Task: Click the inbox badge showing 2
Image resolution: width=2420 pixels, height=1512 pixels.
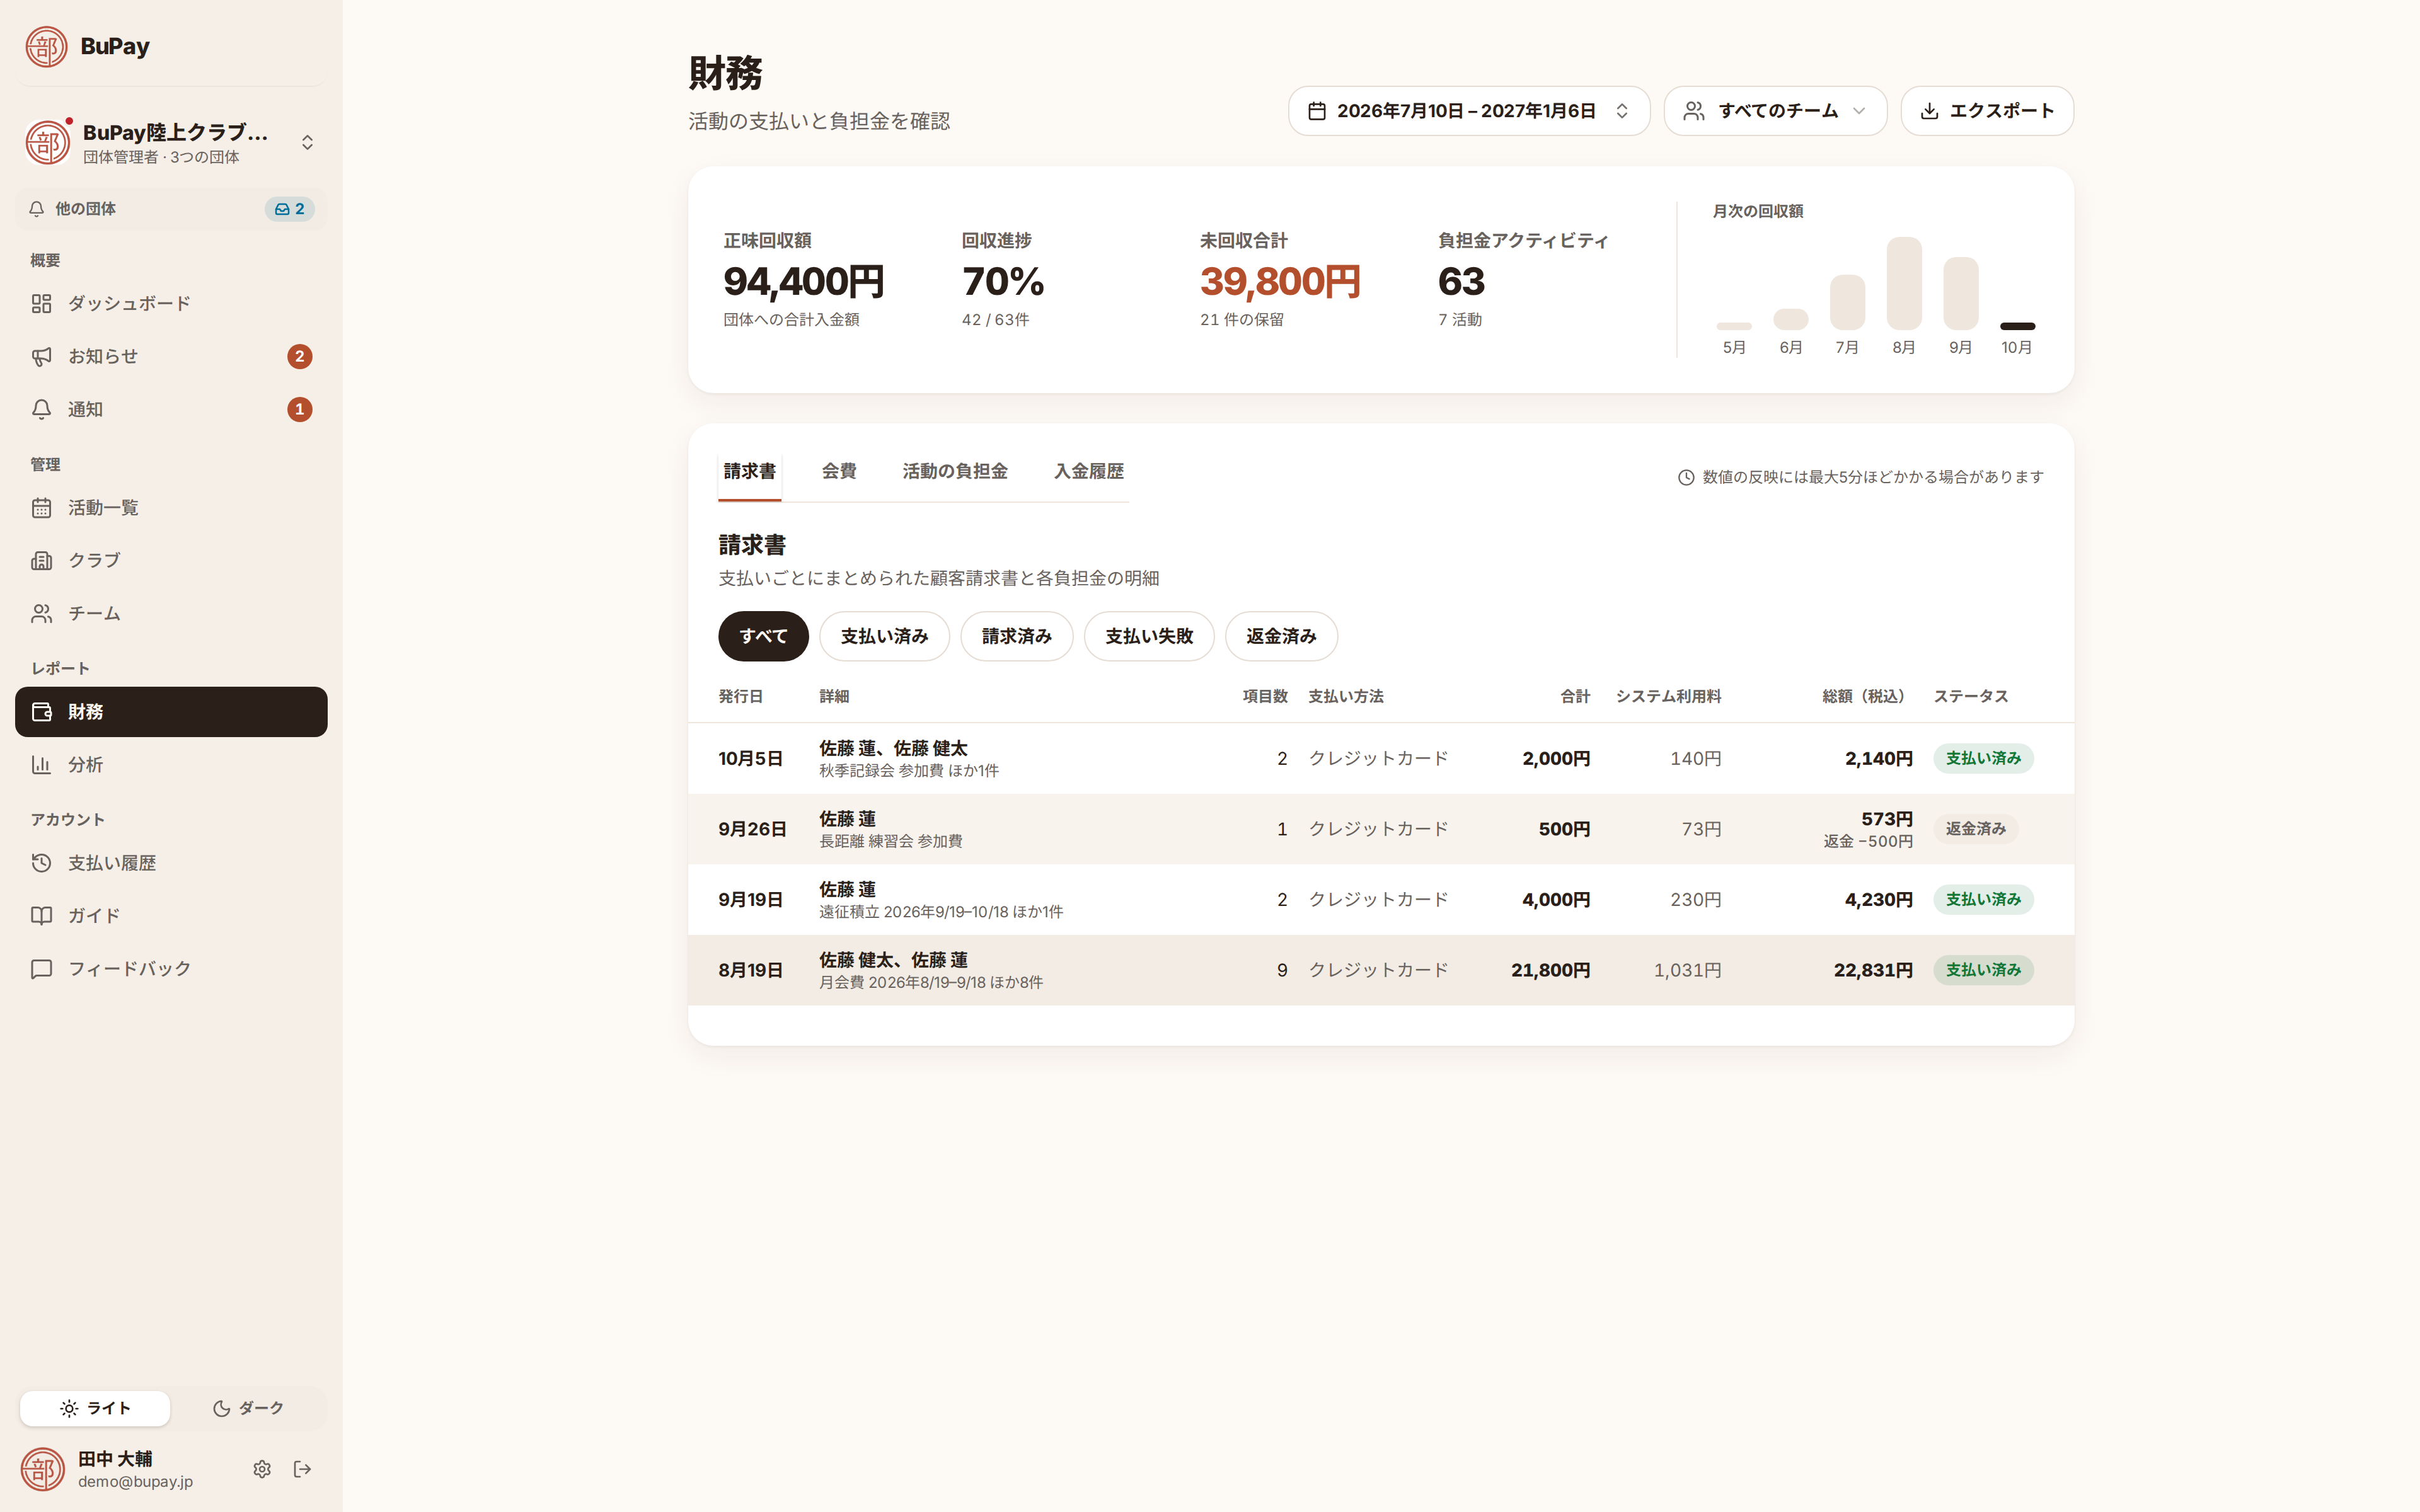Action: 290,209
